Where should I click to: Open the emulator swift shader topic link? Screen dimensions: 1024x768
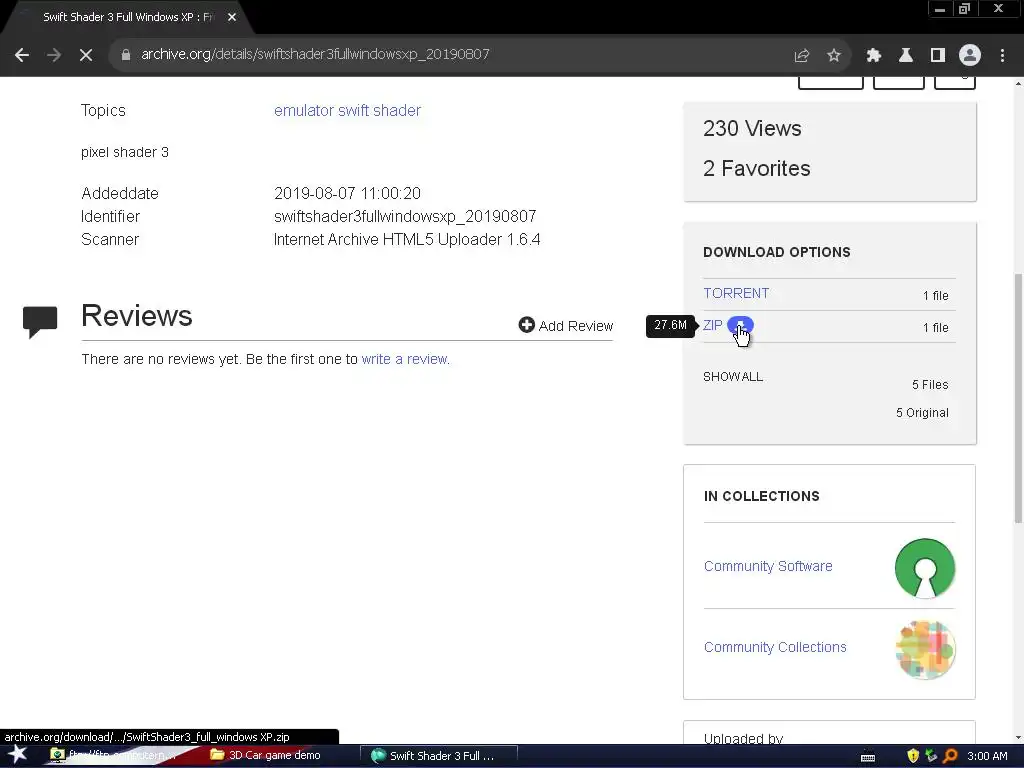[x=347, y=110]
